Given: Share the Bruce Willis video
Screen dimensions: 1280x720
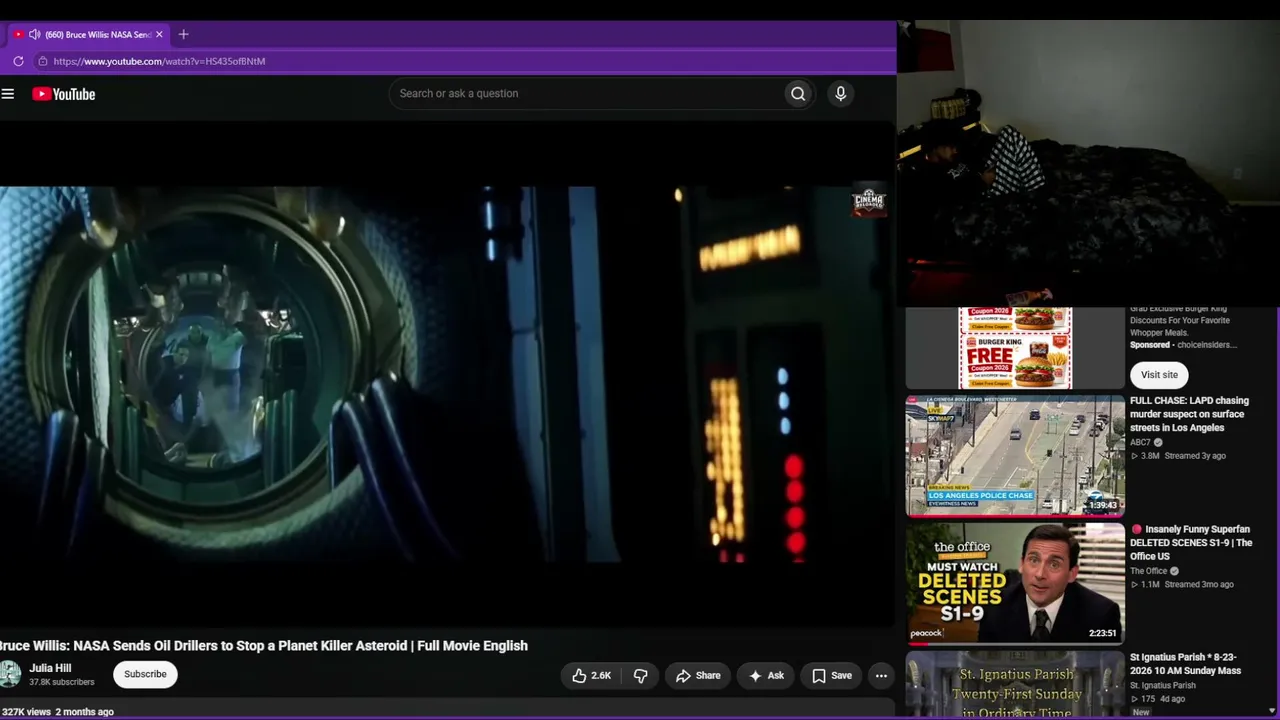Looking at the screenshot, I should click(698, 676).
